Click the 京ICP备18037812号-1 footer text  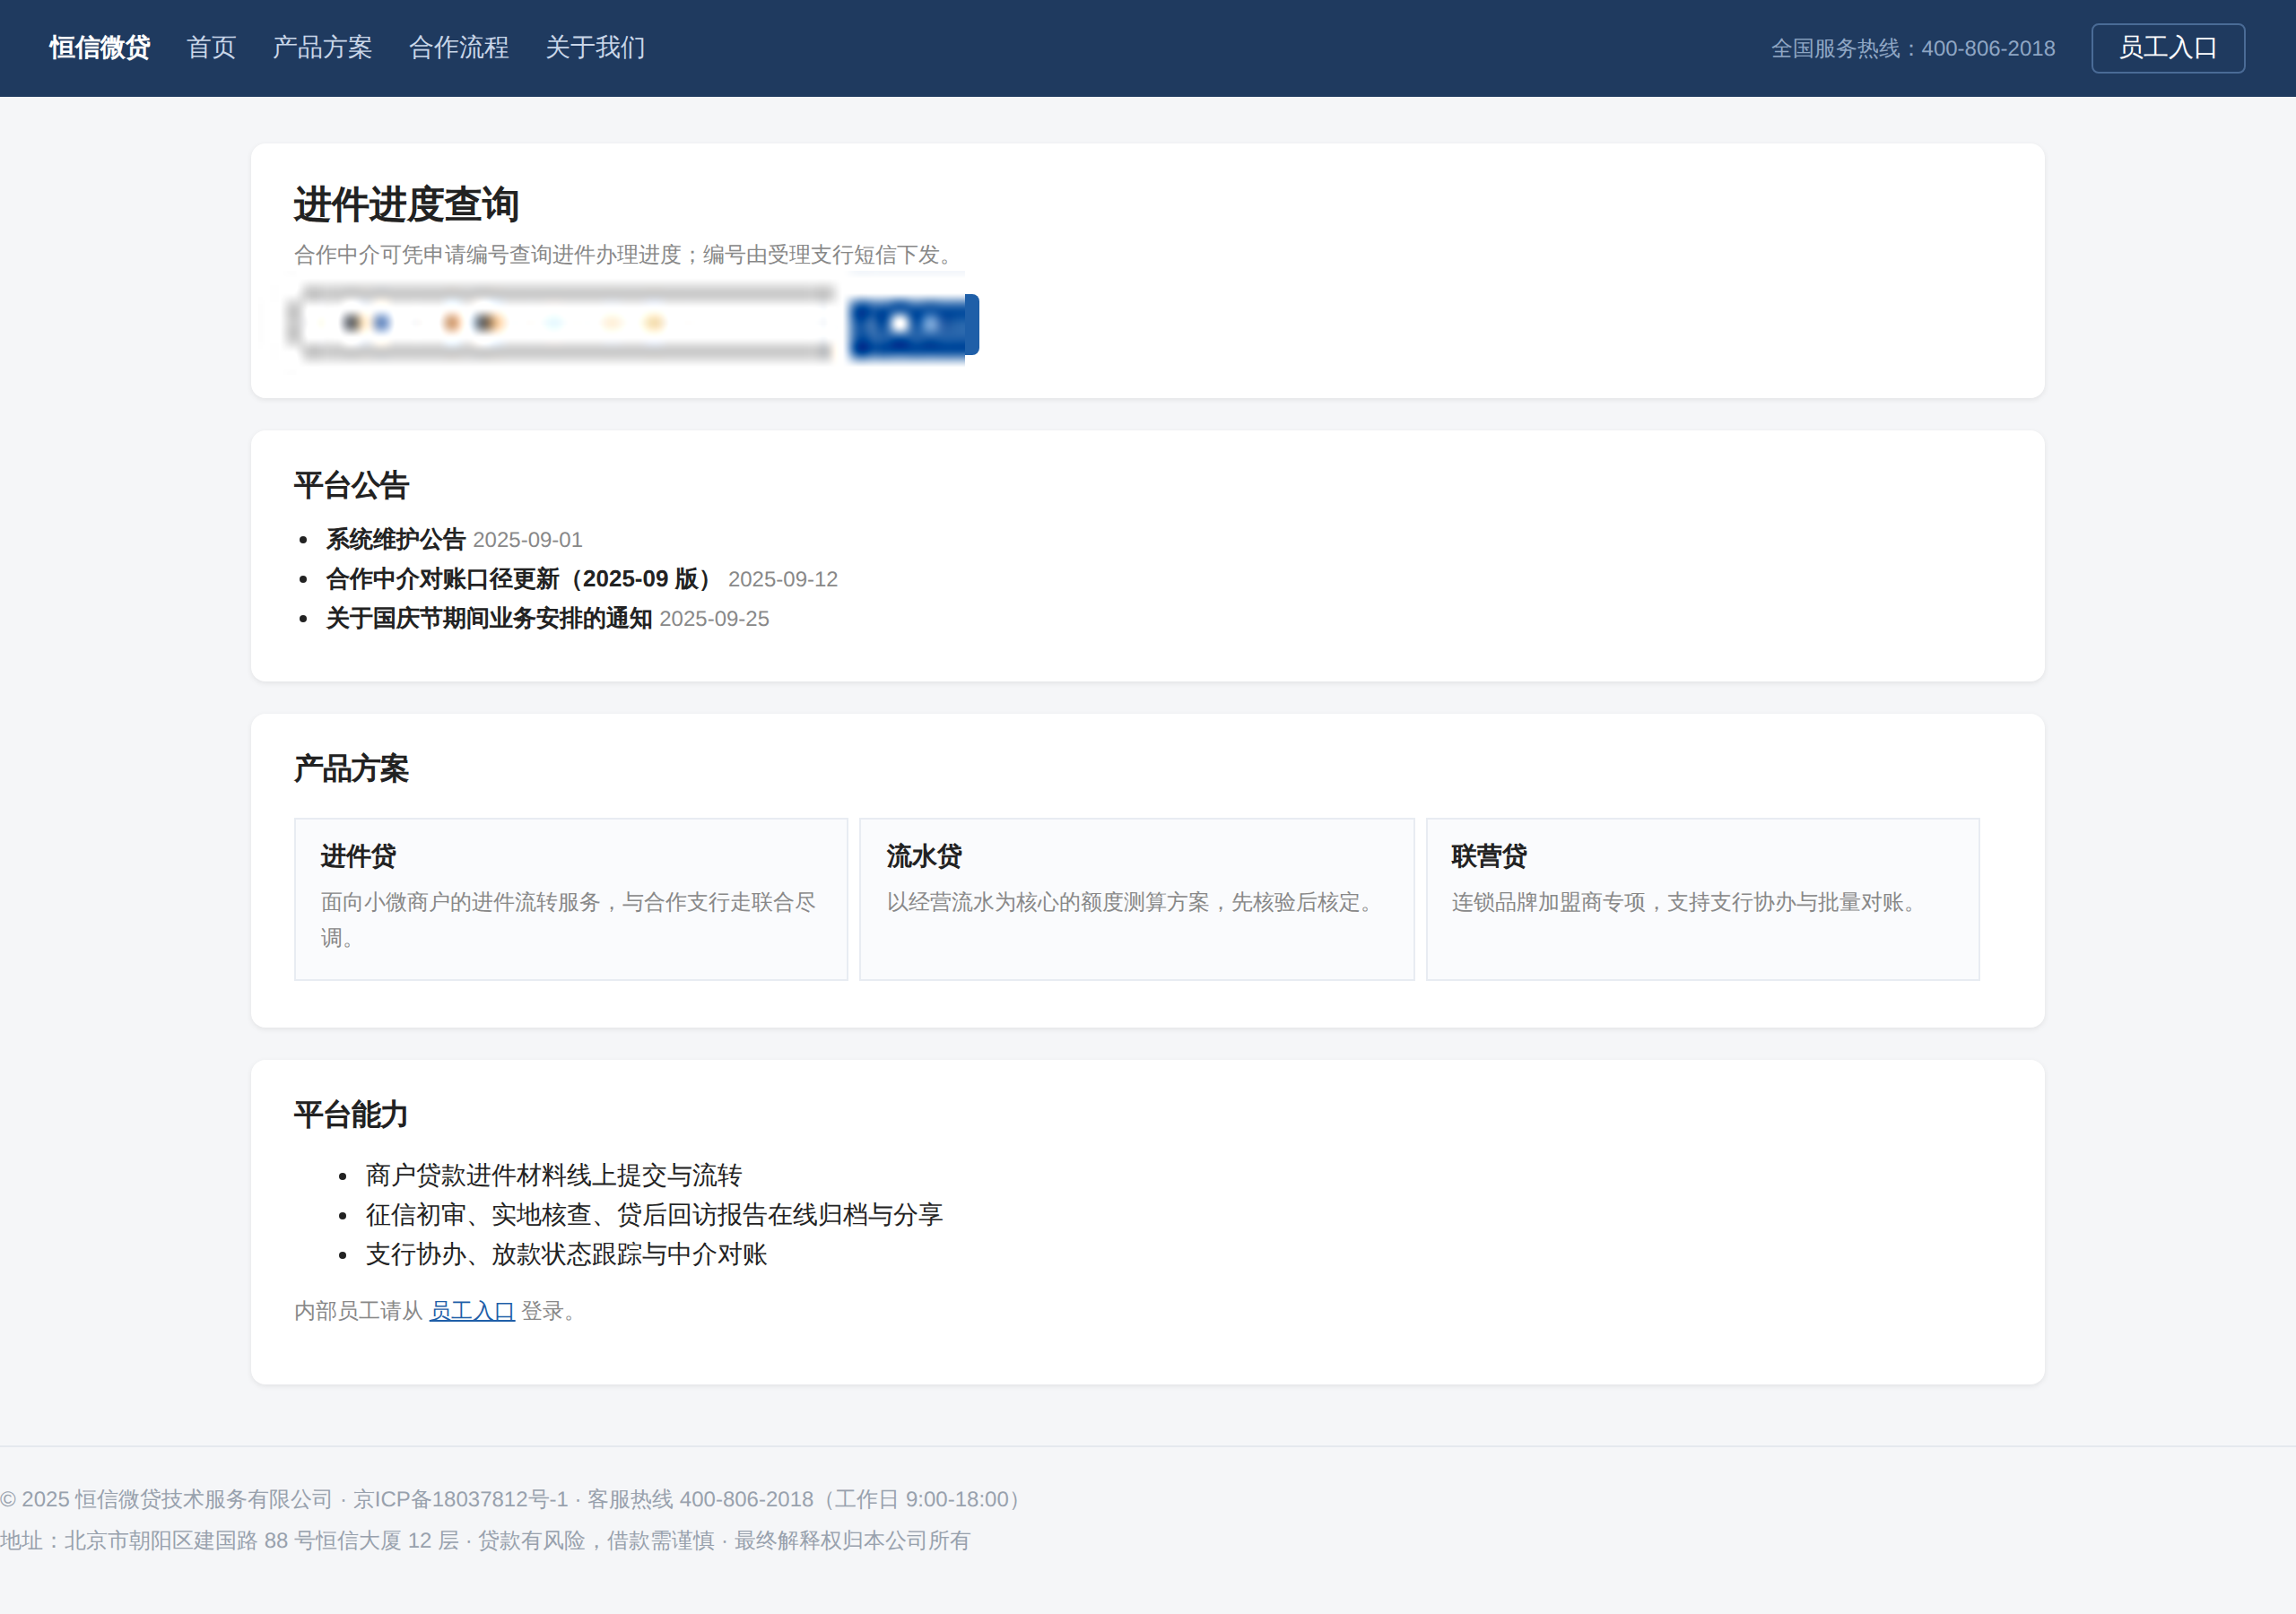tap(461, 1499)
